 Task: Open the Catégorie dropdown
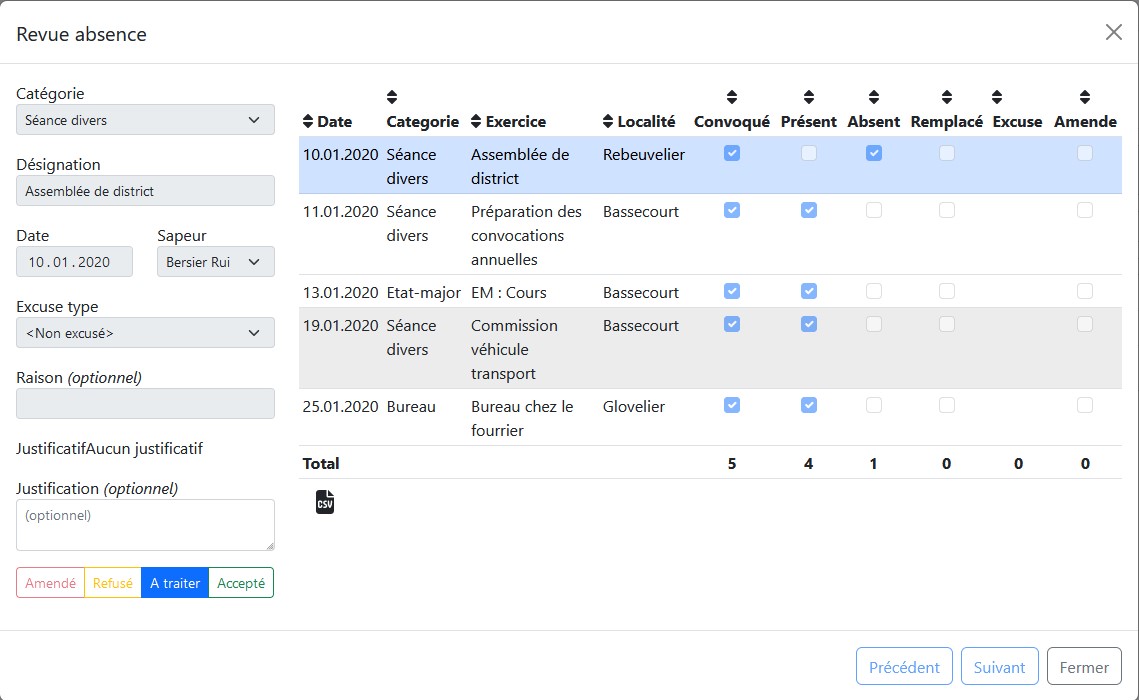pyautogui.click(x=145, y=120)
